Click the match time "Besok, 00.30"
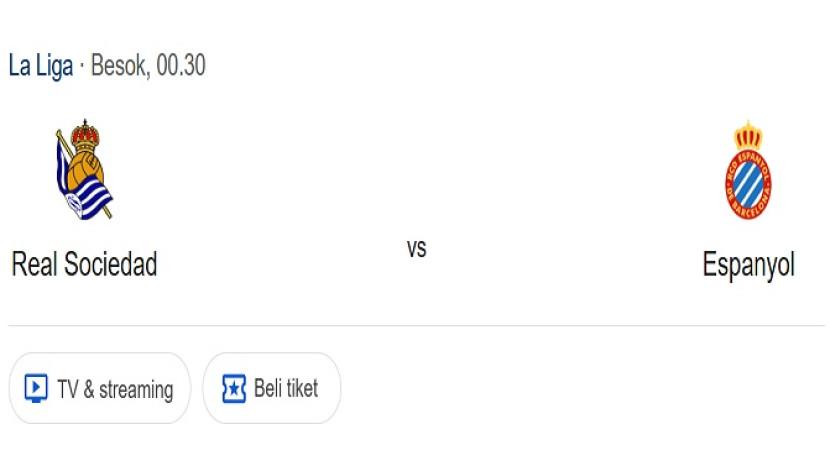 (148, 66)
